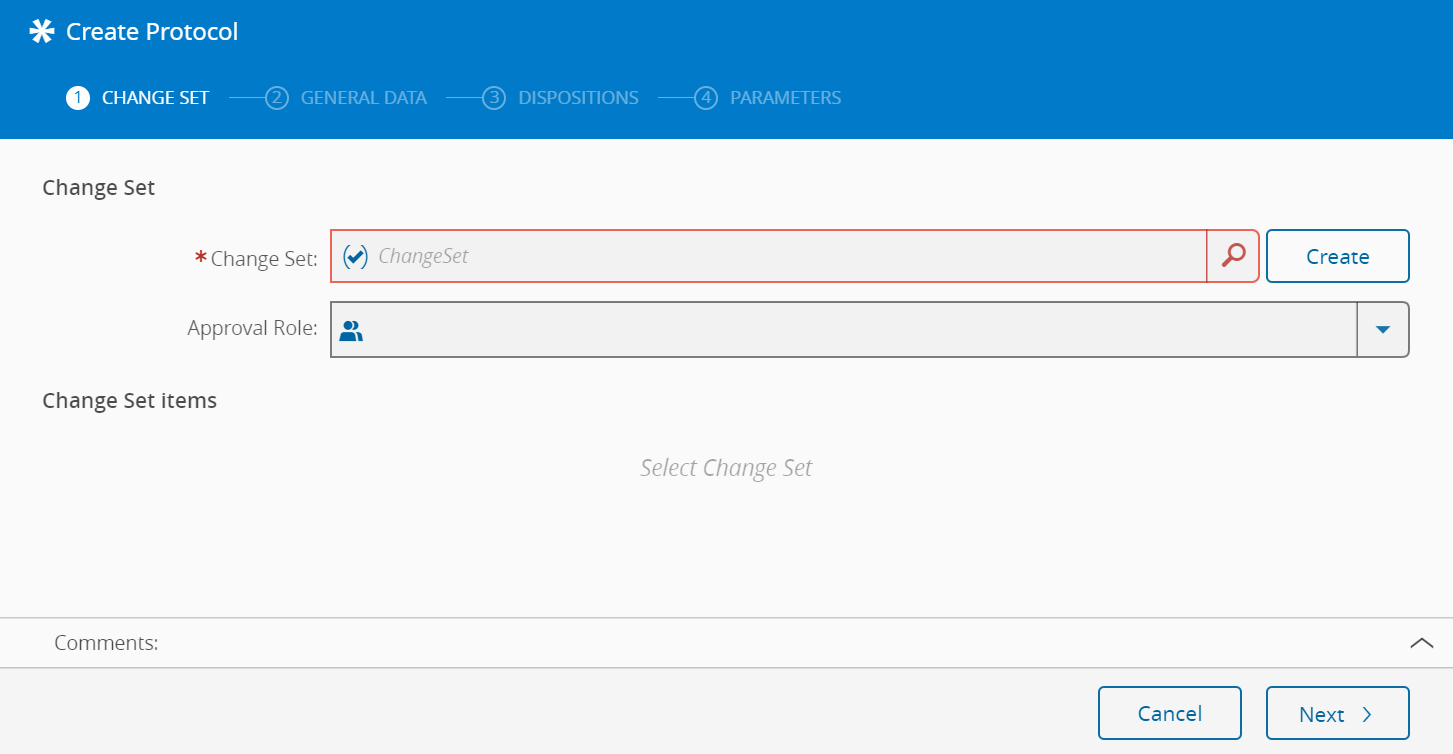This screenshot has width=1453, height=754.
Task: Switch to the DISPOSITIONS step
Action: click(578, 98)
